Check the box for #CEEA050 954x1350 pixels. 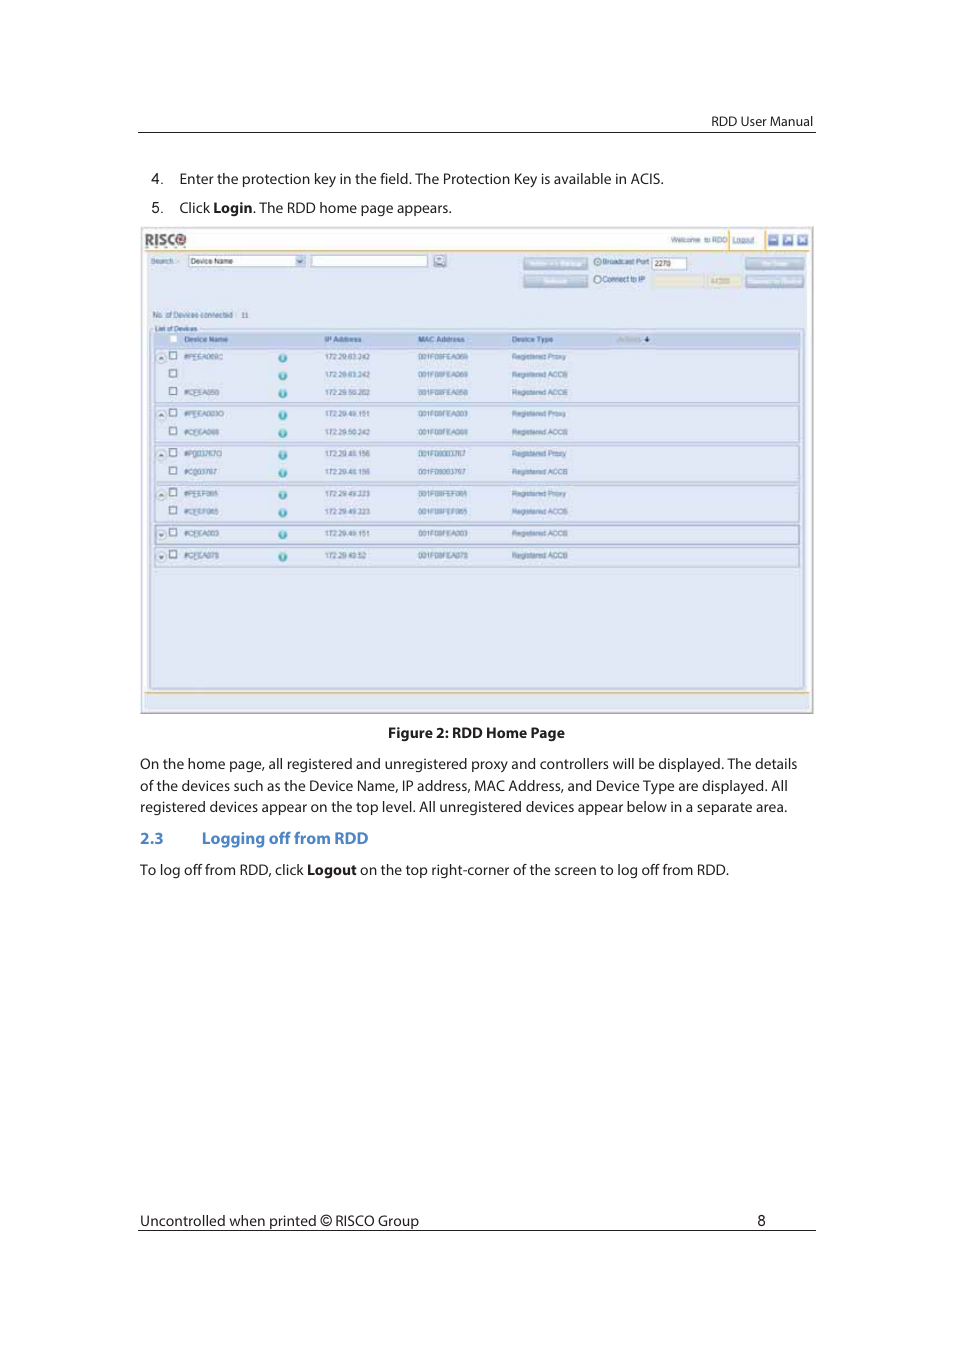(173, 391)
